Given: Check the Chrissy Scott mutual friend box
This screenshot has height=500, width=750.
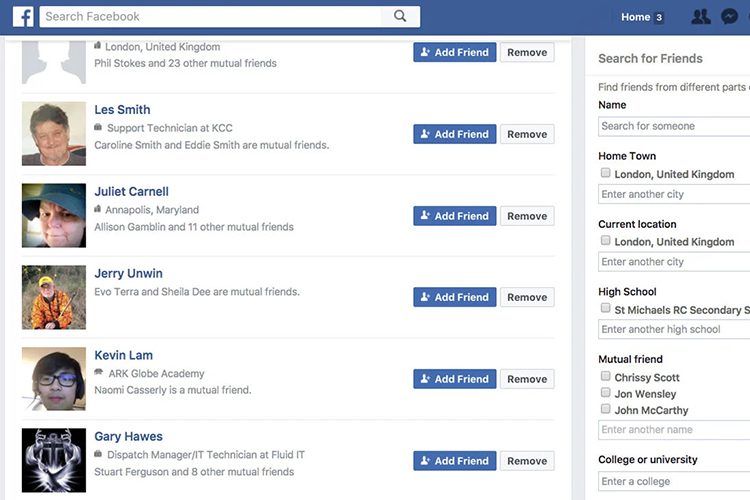Looking at the screenshot, I should (606, 377).
